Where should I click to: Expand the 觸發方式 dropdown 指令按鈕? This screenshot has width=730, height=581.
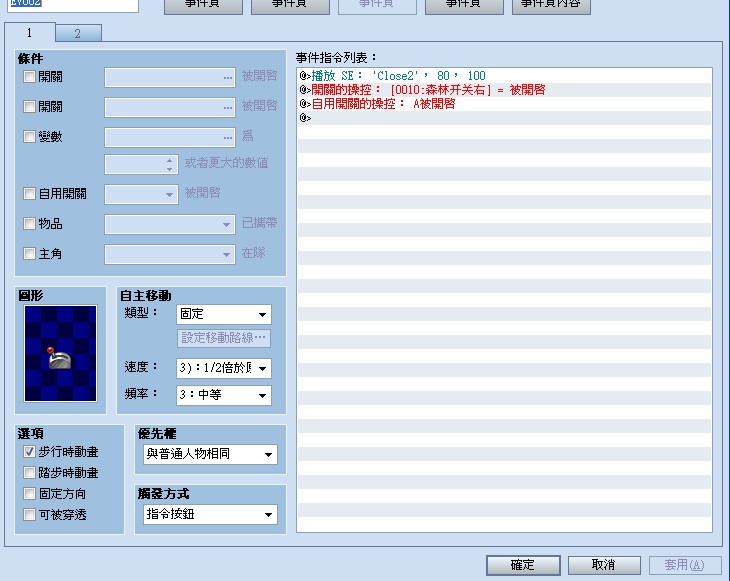tap(210, 514)
